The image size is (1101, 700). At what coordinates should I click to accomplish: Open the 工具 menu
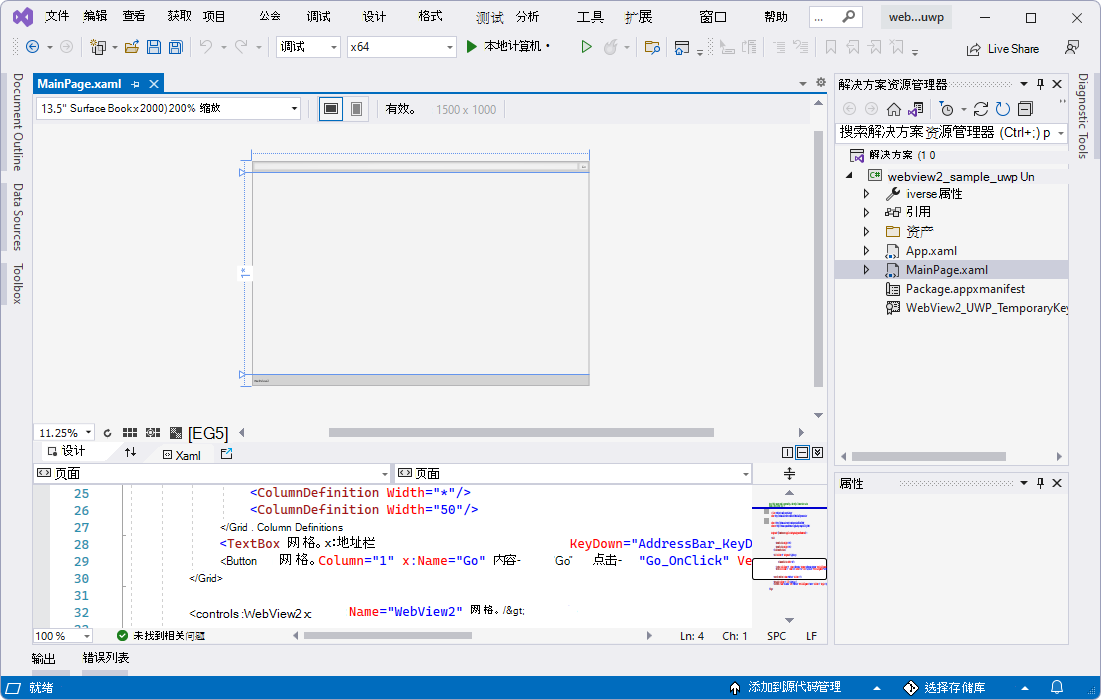tap(590, 16)
